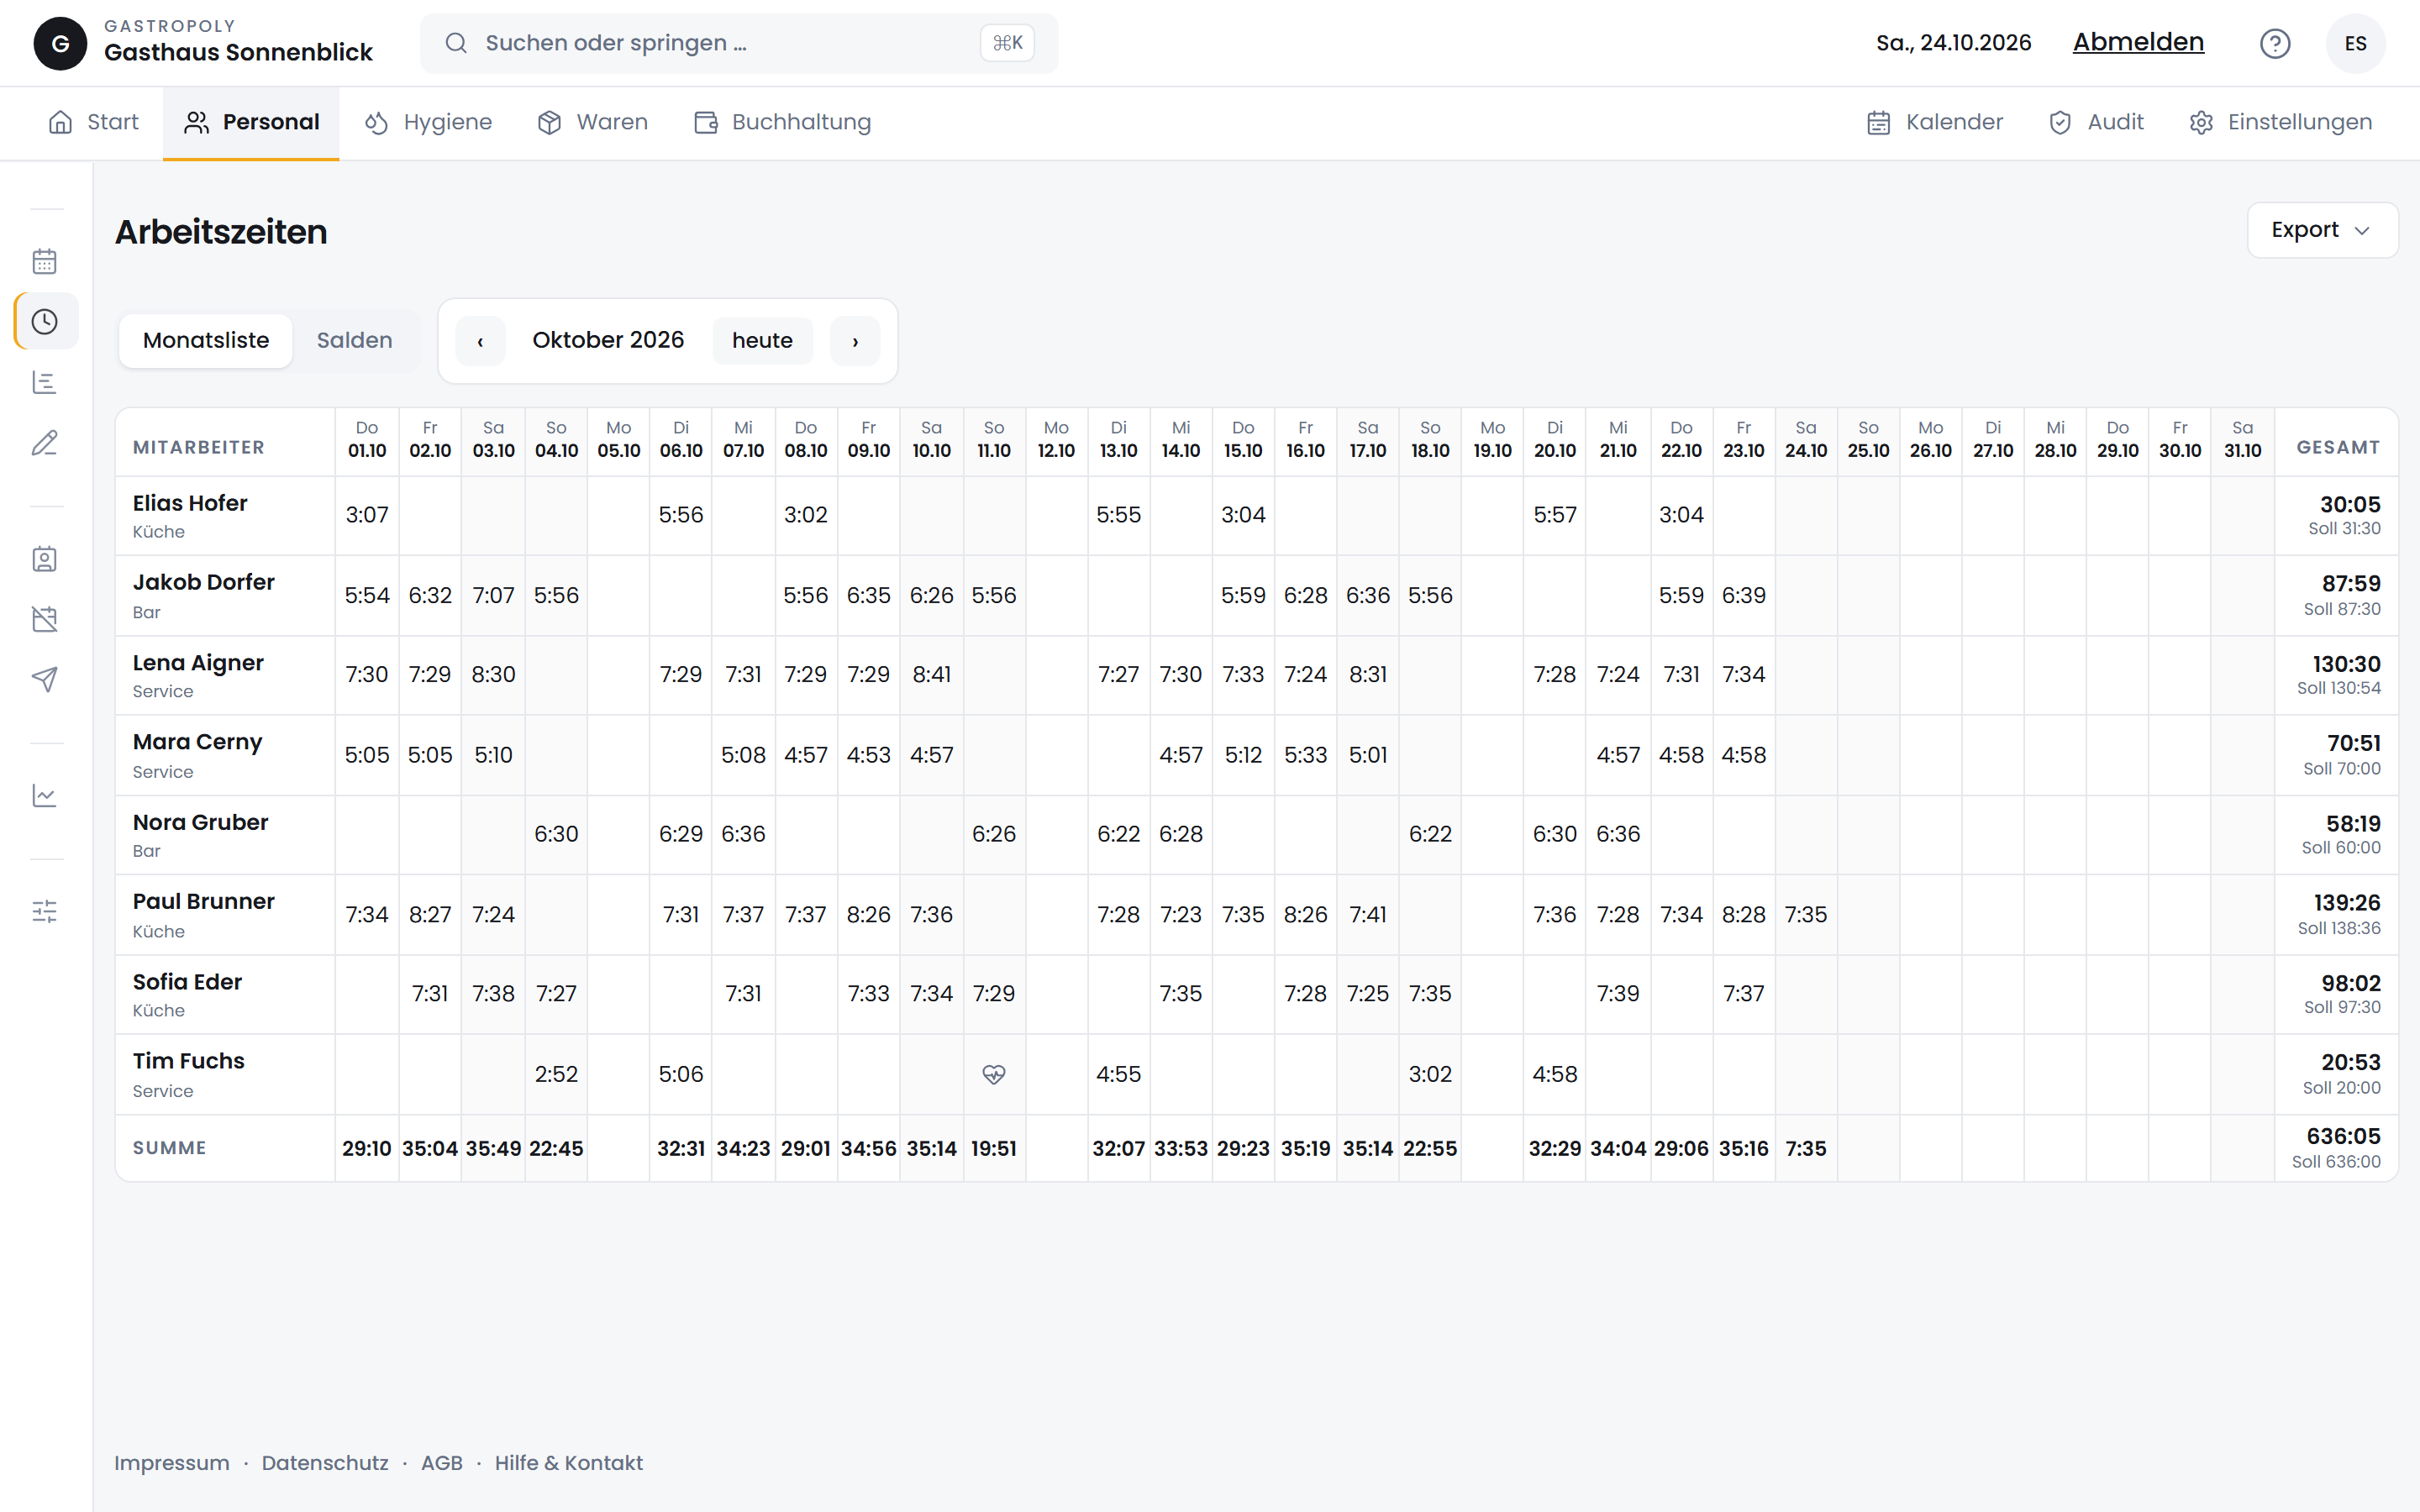Focus the Suchen oder springen search field

coord(739,43)
